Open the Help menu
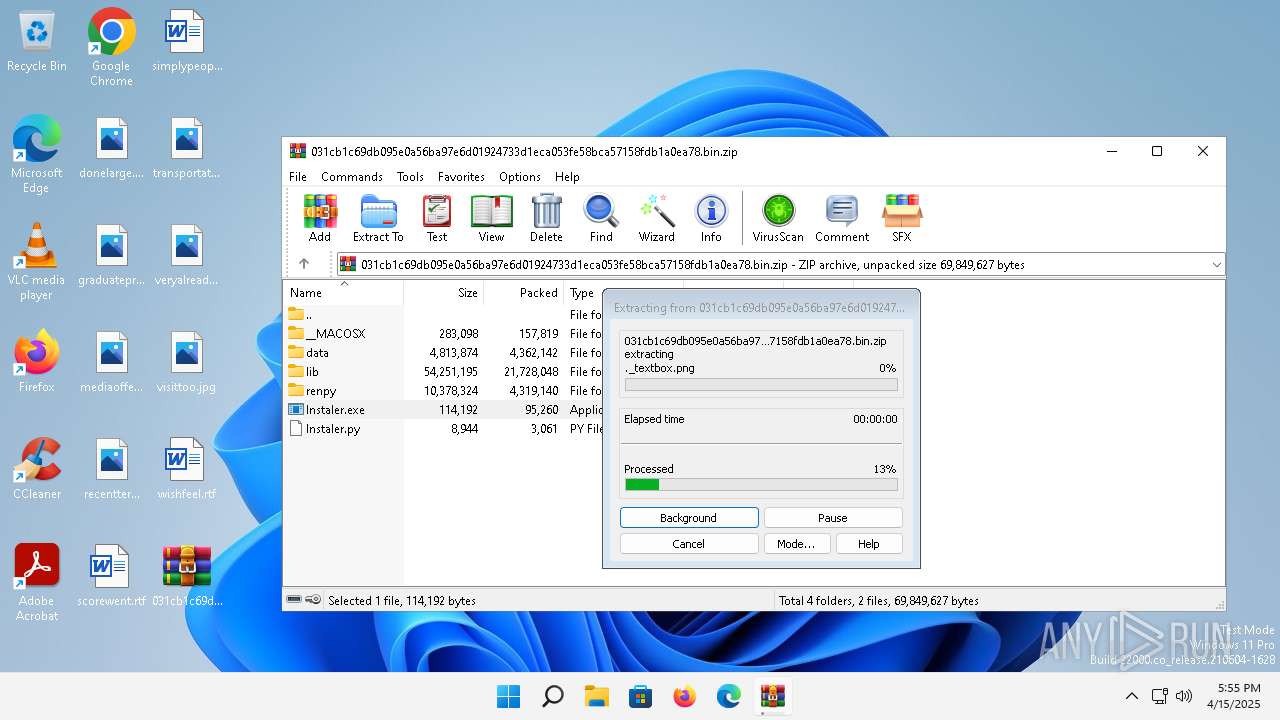The image size is (1280, 720). click(567, 177)
